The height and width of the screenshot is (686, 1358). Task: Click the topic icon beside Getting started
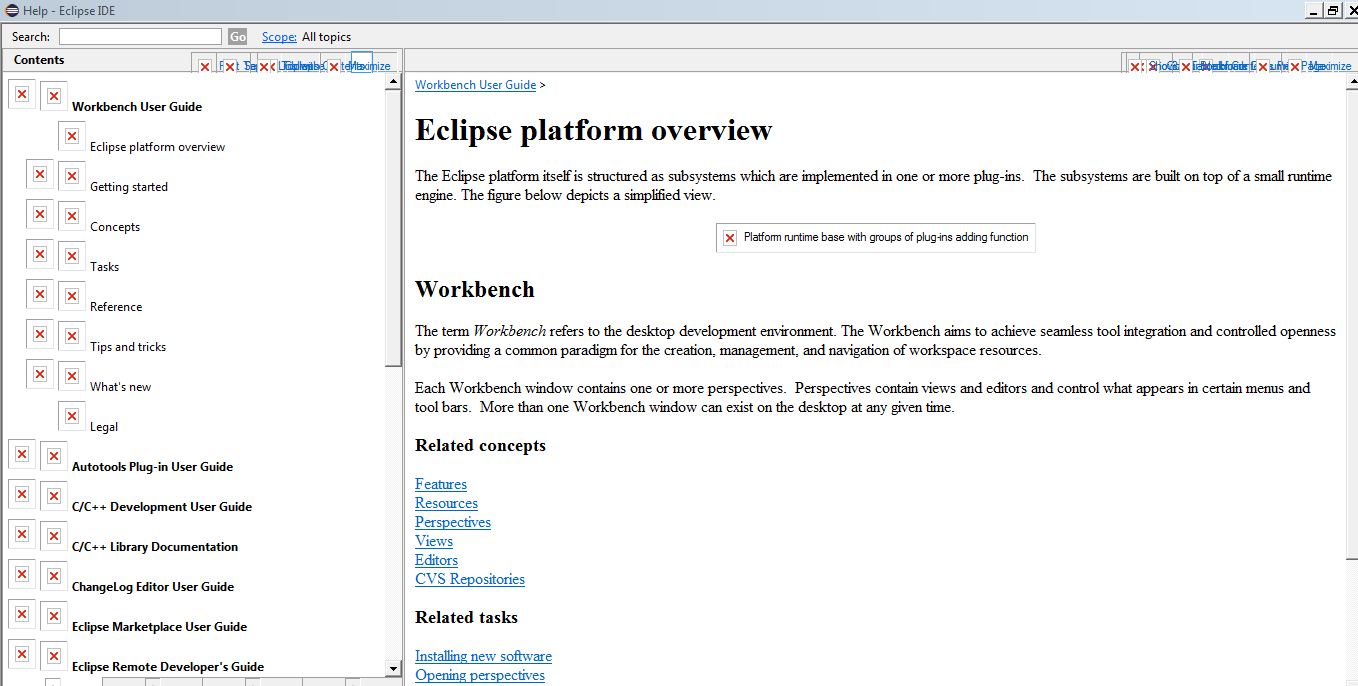point(72,176)
